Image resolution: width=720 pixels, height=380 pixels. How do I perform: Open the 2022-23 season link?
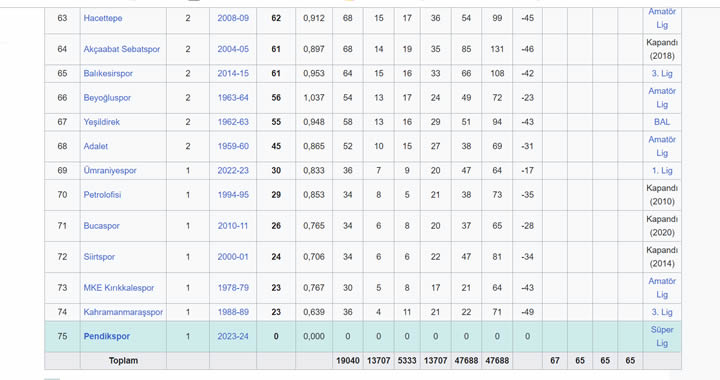pyautogui.click(x=233, y=171)
